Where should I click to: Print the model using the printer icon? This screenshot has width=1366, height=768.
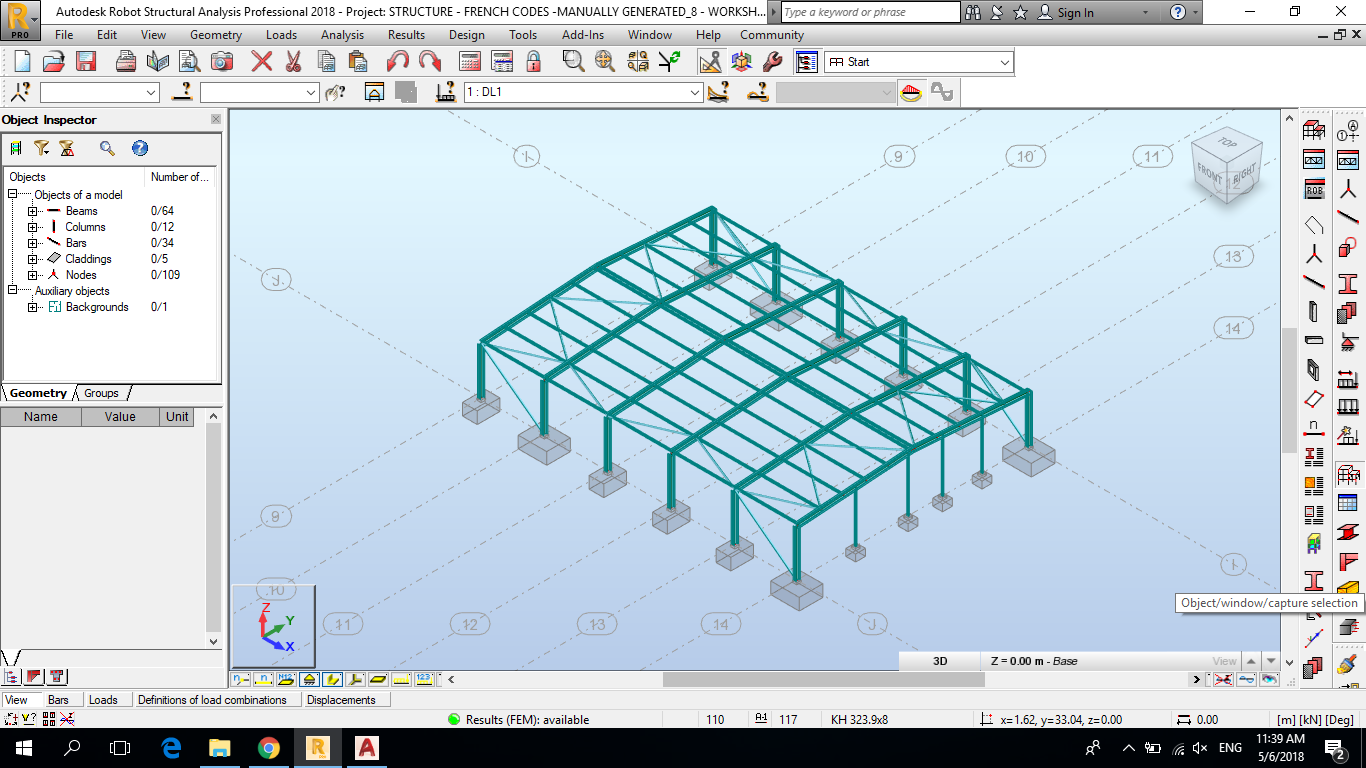(x=126, y=61)
